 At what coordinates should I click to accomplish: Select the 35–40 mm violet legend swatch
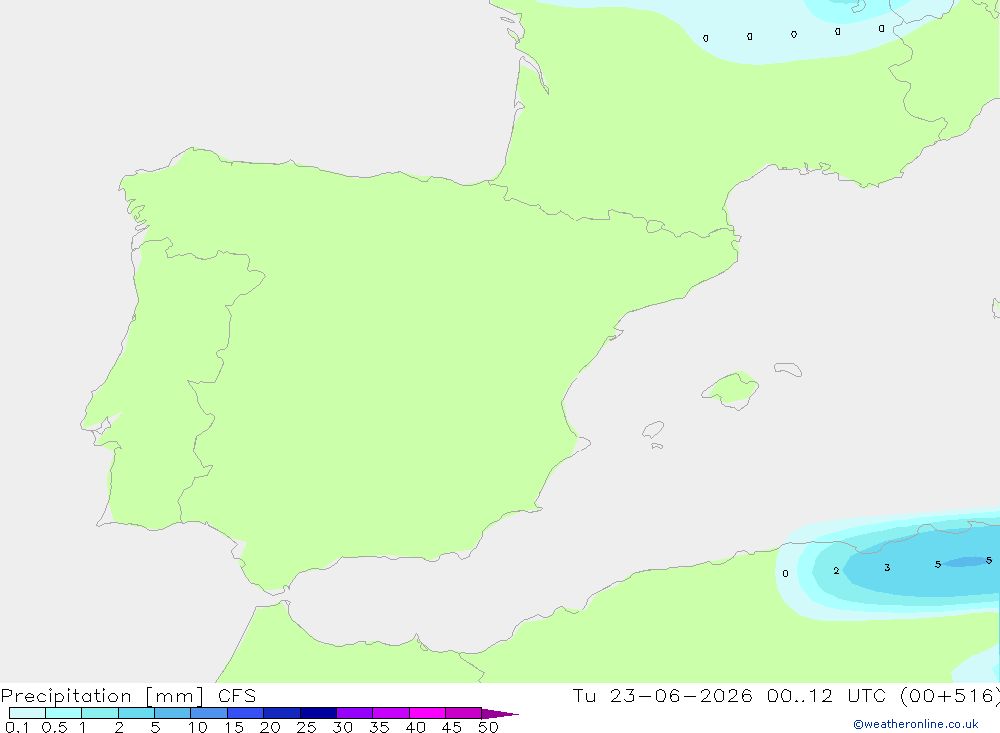391,713
